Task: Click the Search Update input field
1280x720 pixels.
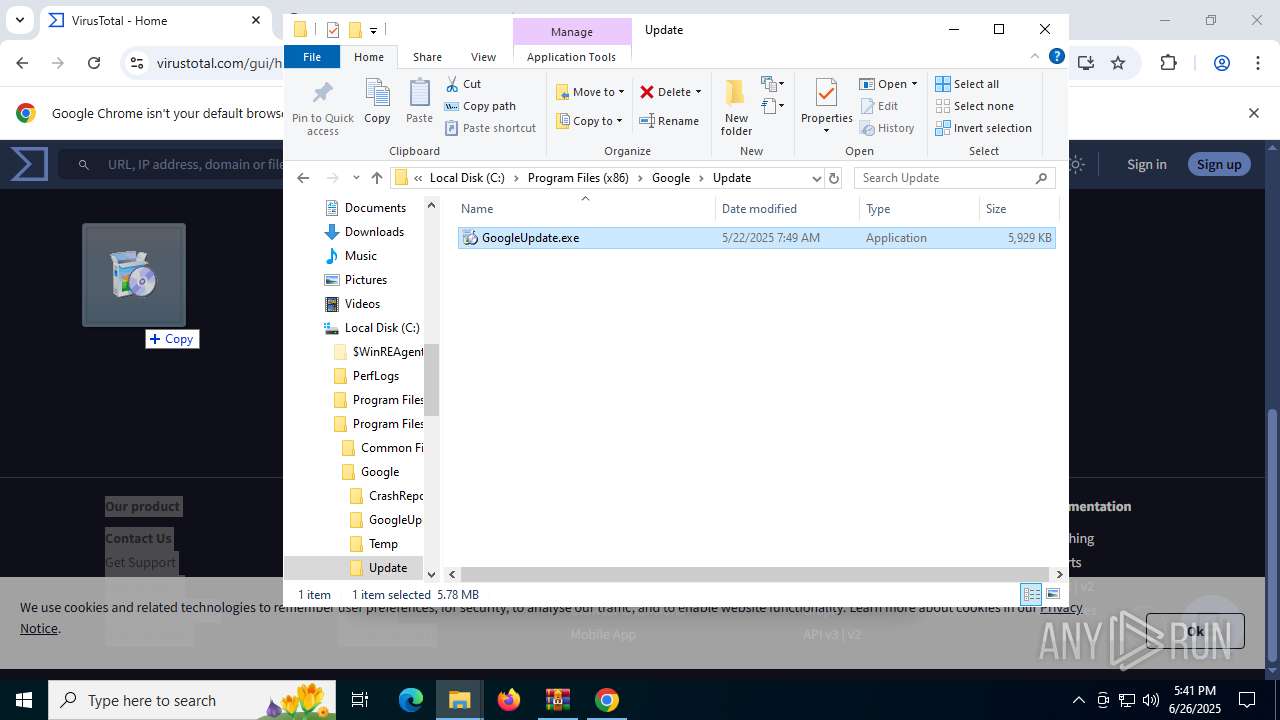Action: click(944, 178)
